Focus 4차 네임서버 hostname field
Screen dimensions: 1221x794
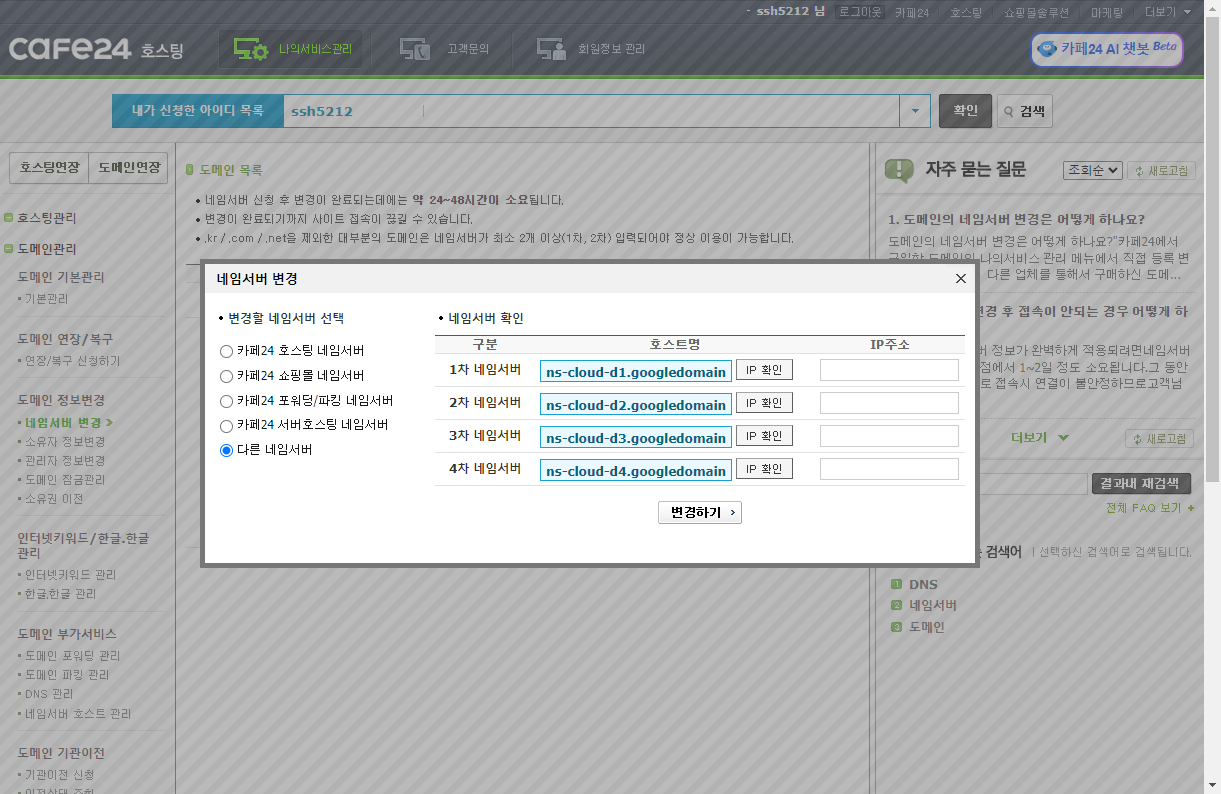[636, 470]
